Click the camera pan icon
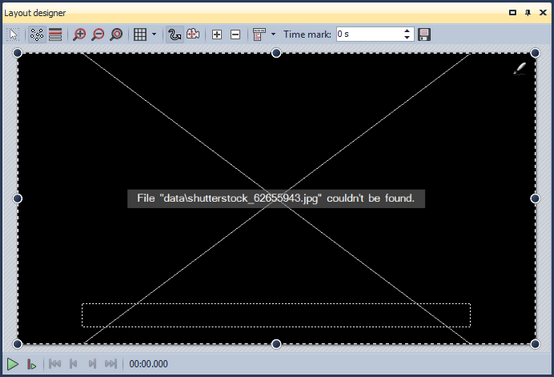 click(193, 34)
